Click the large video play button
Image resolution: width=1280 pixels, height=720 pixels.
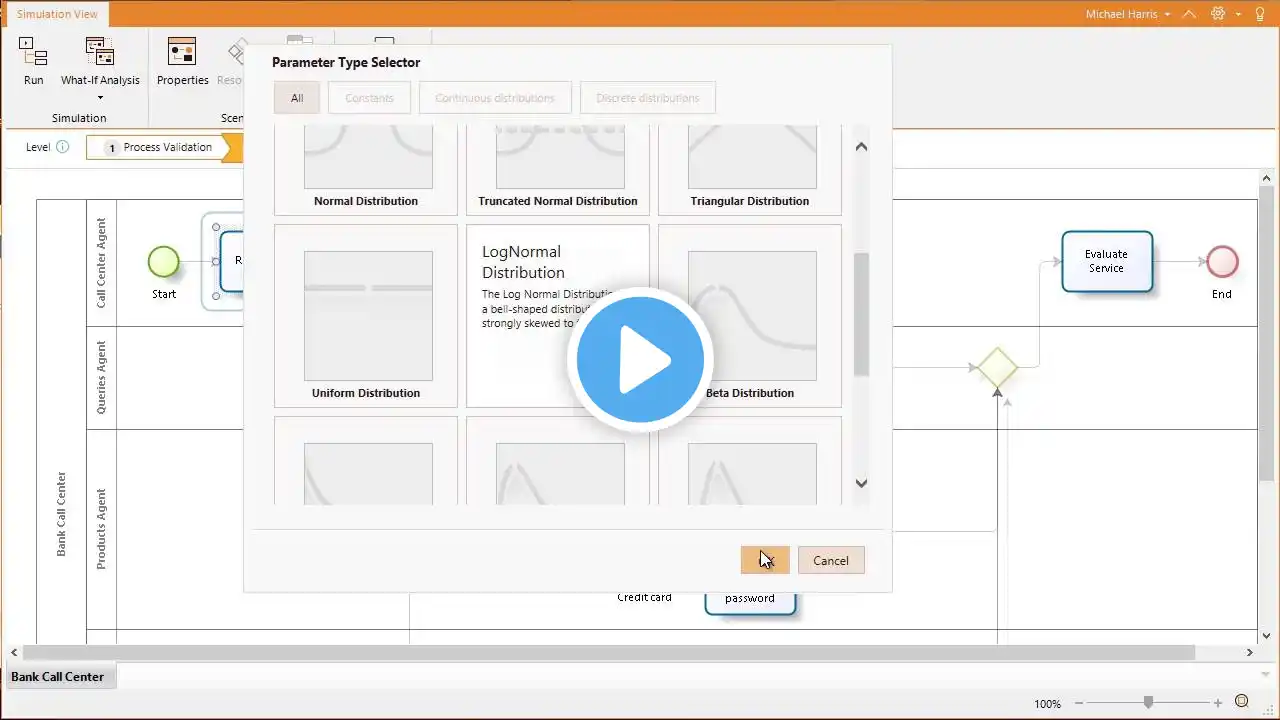pos(640,360)
